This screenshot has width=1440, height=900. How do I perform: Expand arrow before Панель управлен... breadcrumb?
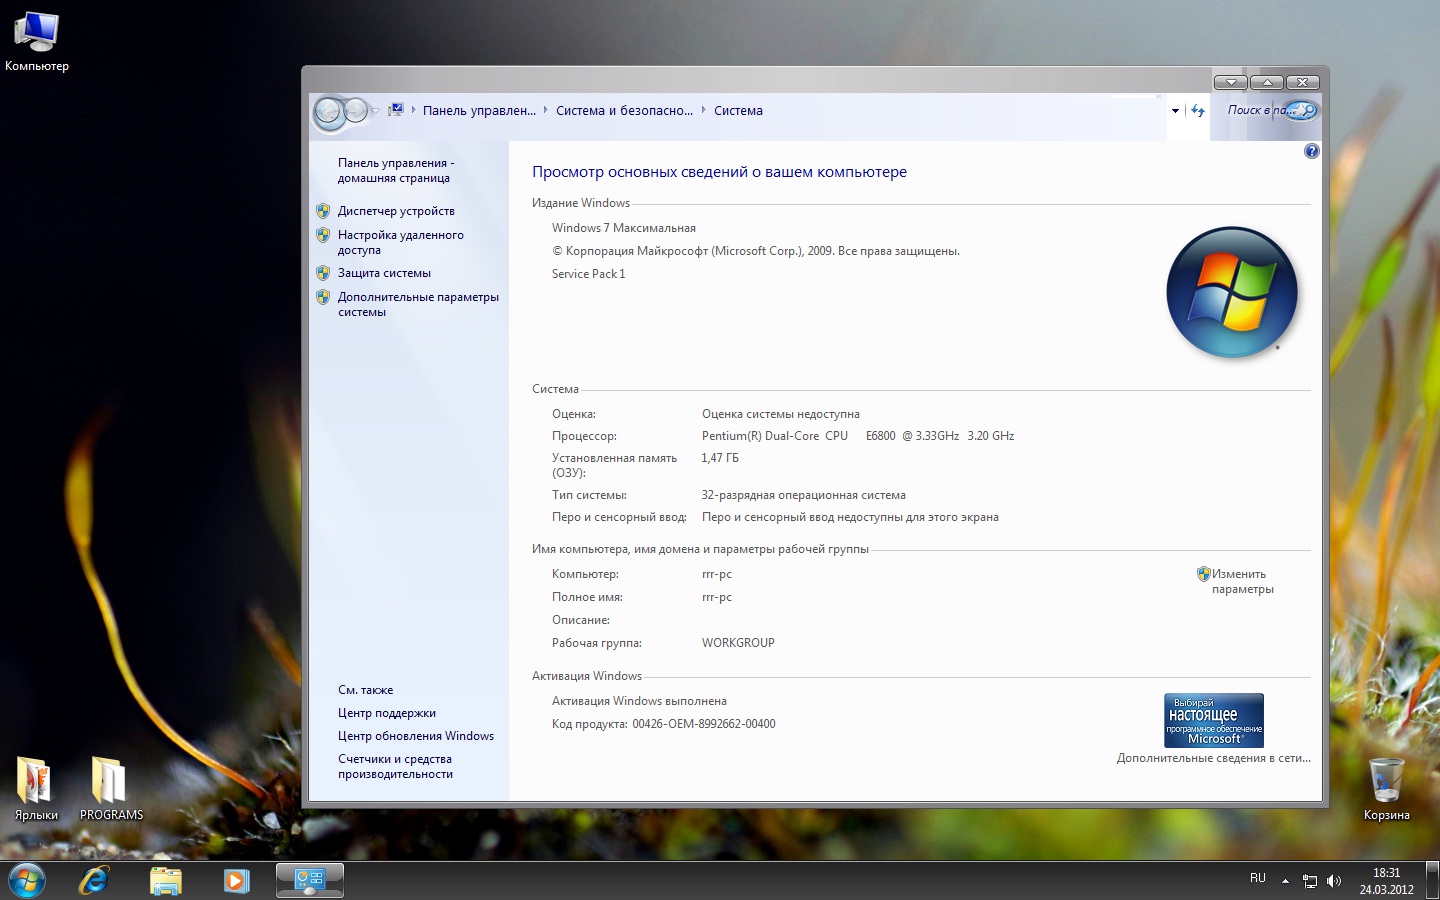[x=413, y=110]
